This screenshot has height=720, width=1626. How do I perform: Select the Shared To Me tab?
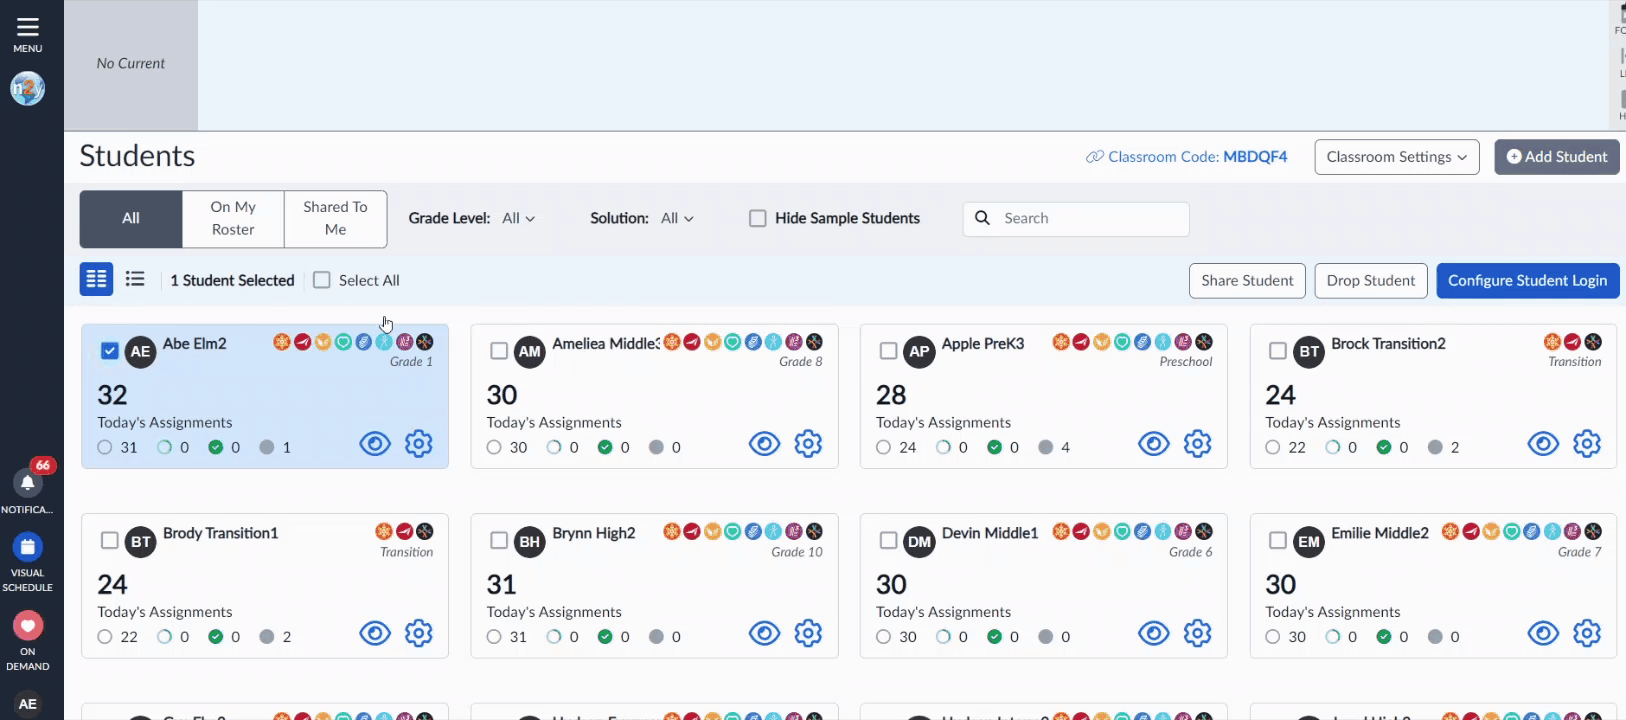pyautogui.click(x=336, y=218)
